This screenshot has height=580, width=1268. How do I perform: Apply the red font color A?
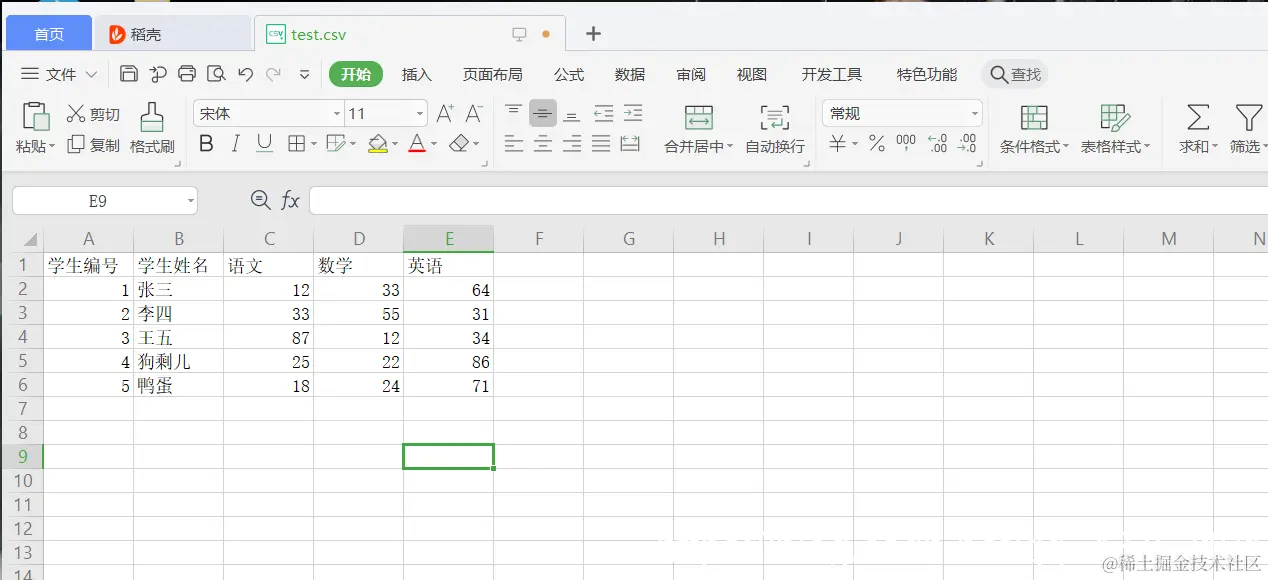416,144
